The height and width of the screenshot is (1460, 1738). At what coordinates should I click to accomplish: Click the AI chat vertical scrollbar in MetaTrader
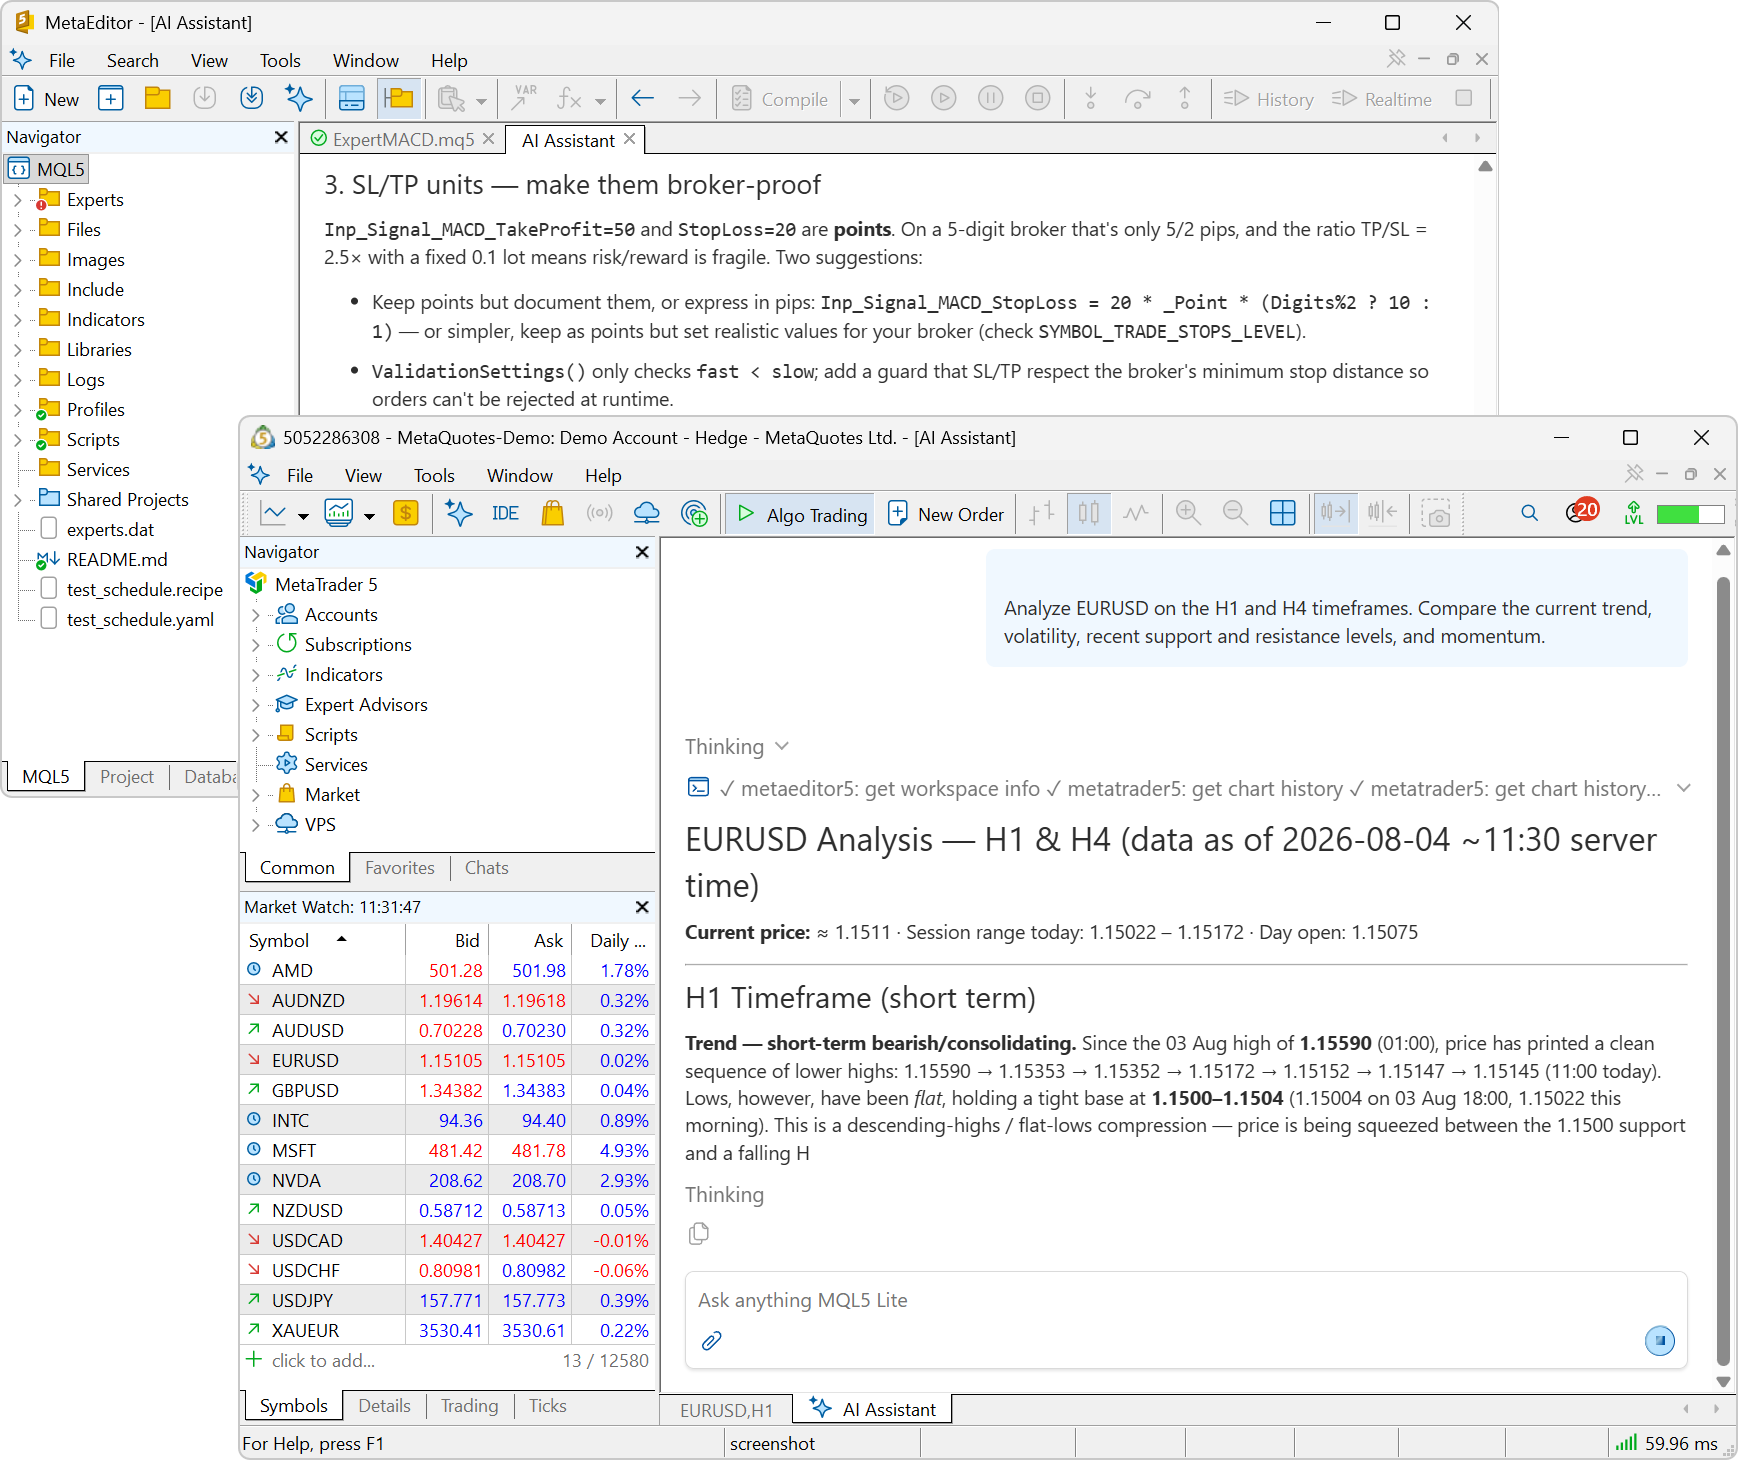pos(1723,970)
